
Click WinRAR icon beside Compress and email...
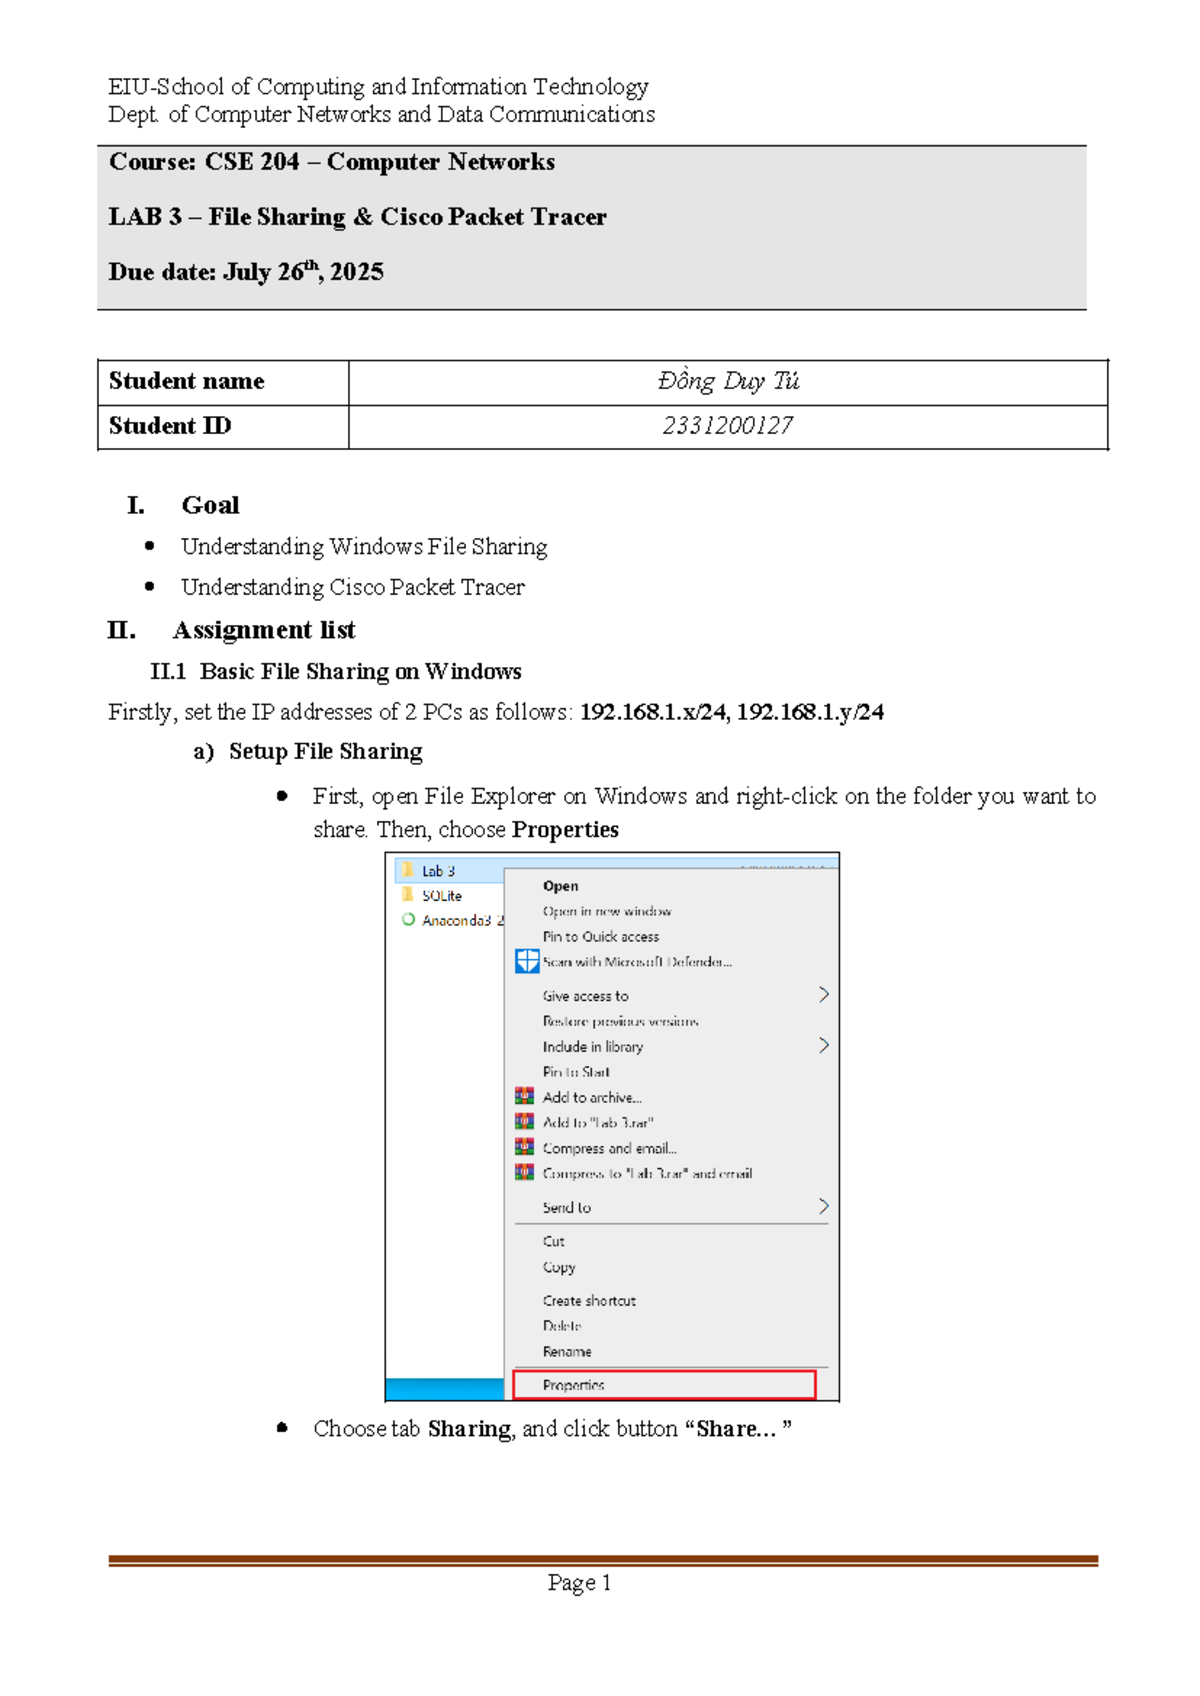524,1147
